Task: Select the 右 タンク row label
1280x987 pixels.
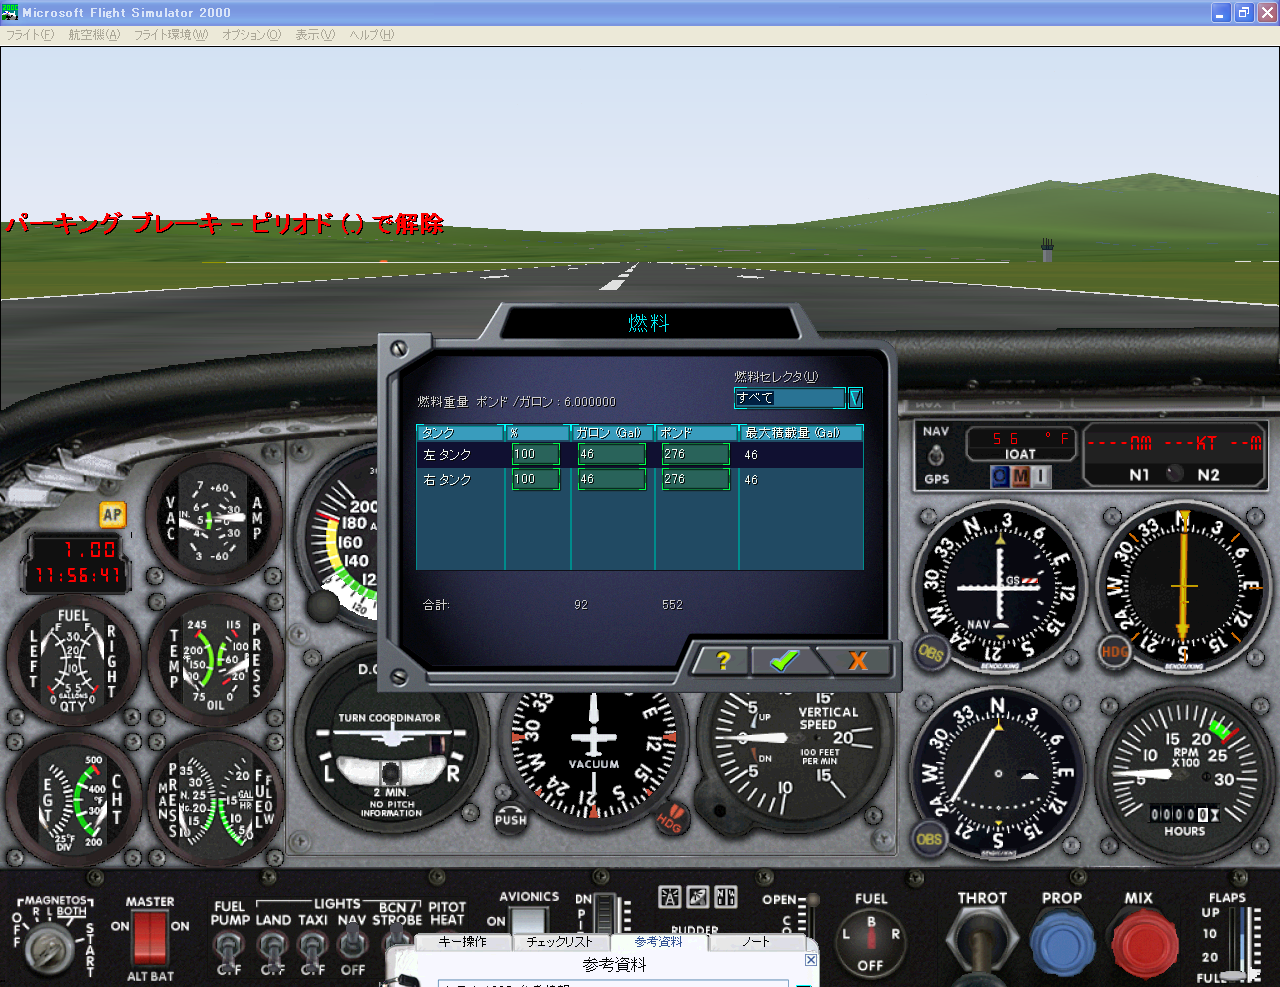Action: pos(447,479)
